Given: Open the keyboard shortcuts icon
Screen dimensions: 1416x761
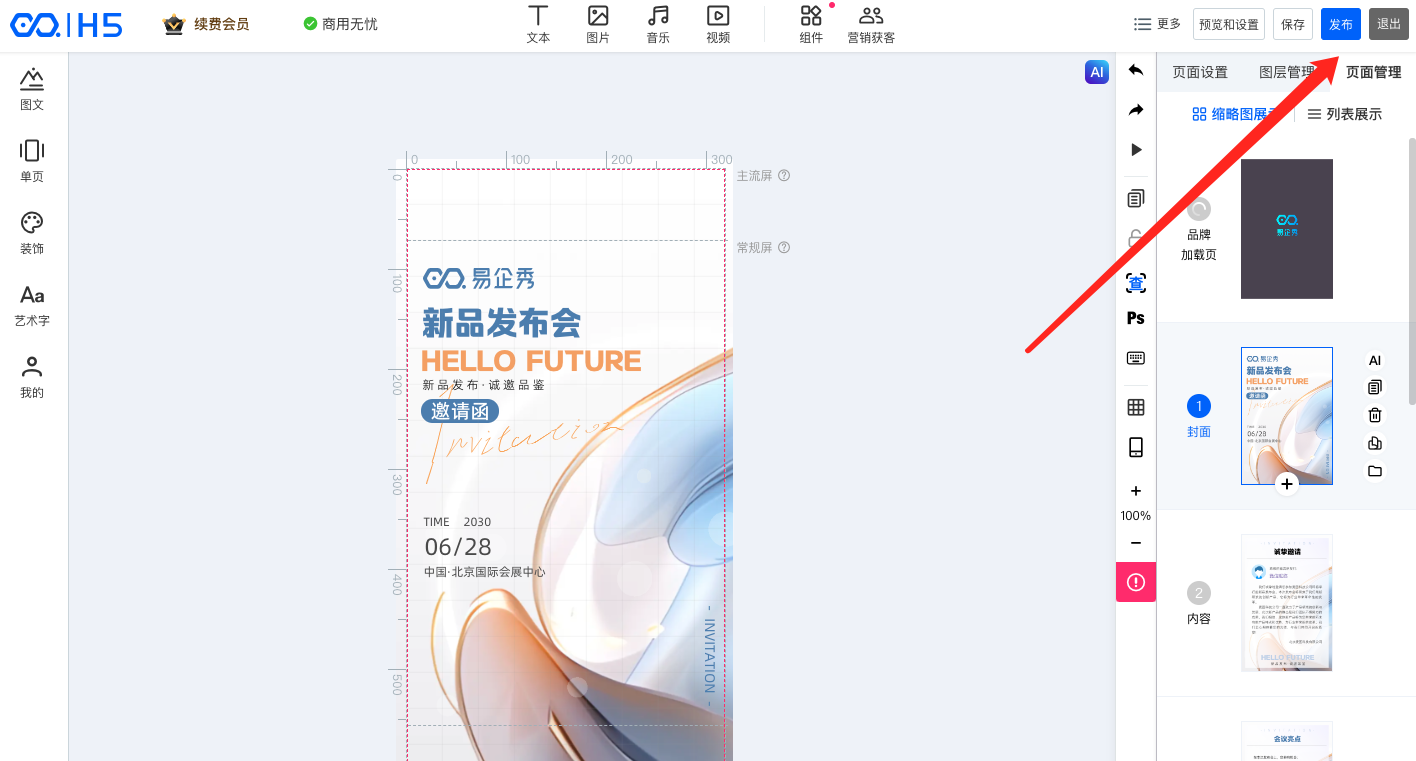Looking at the screenshot, I should [1136, 358].
